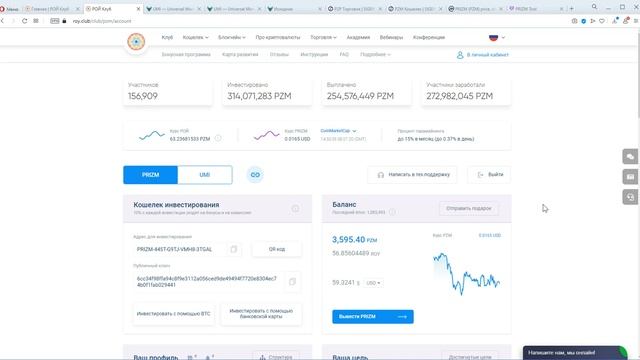Click the round infinity link icon

tap(255, 175)
